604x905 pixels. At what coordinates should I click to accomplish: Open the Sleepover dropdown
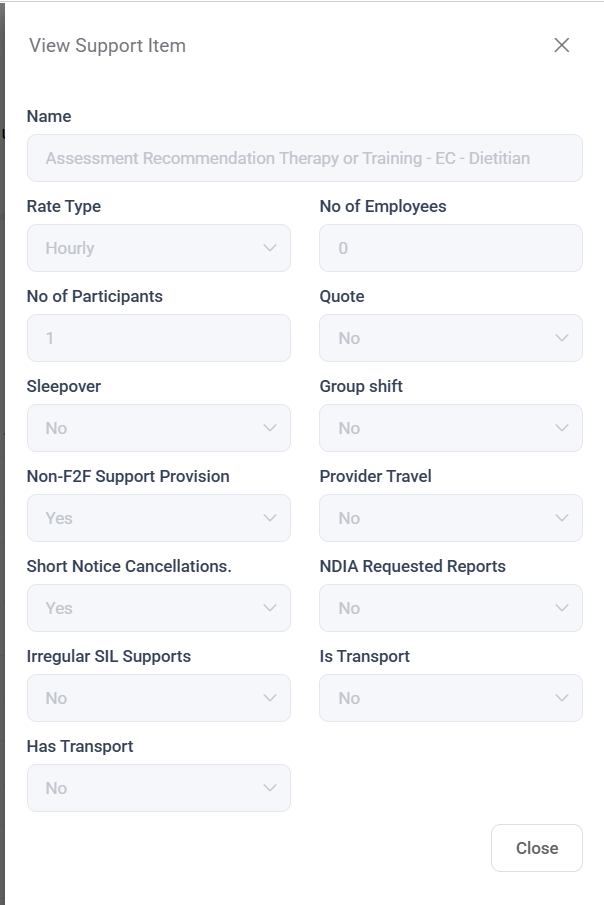click(158, 428)
